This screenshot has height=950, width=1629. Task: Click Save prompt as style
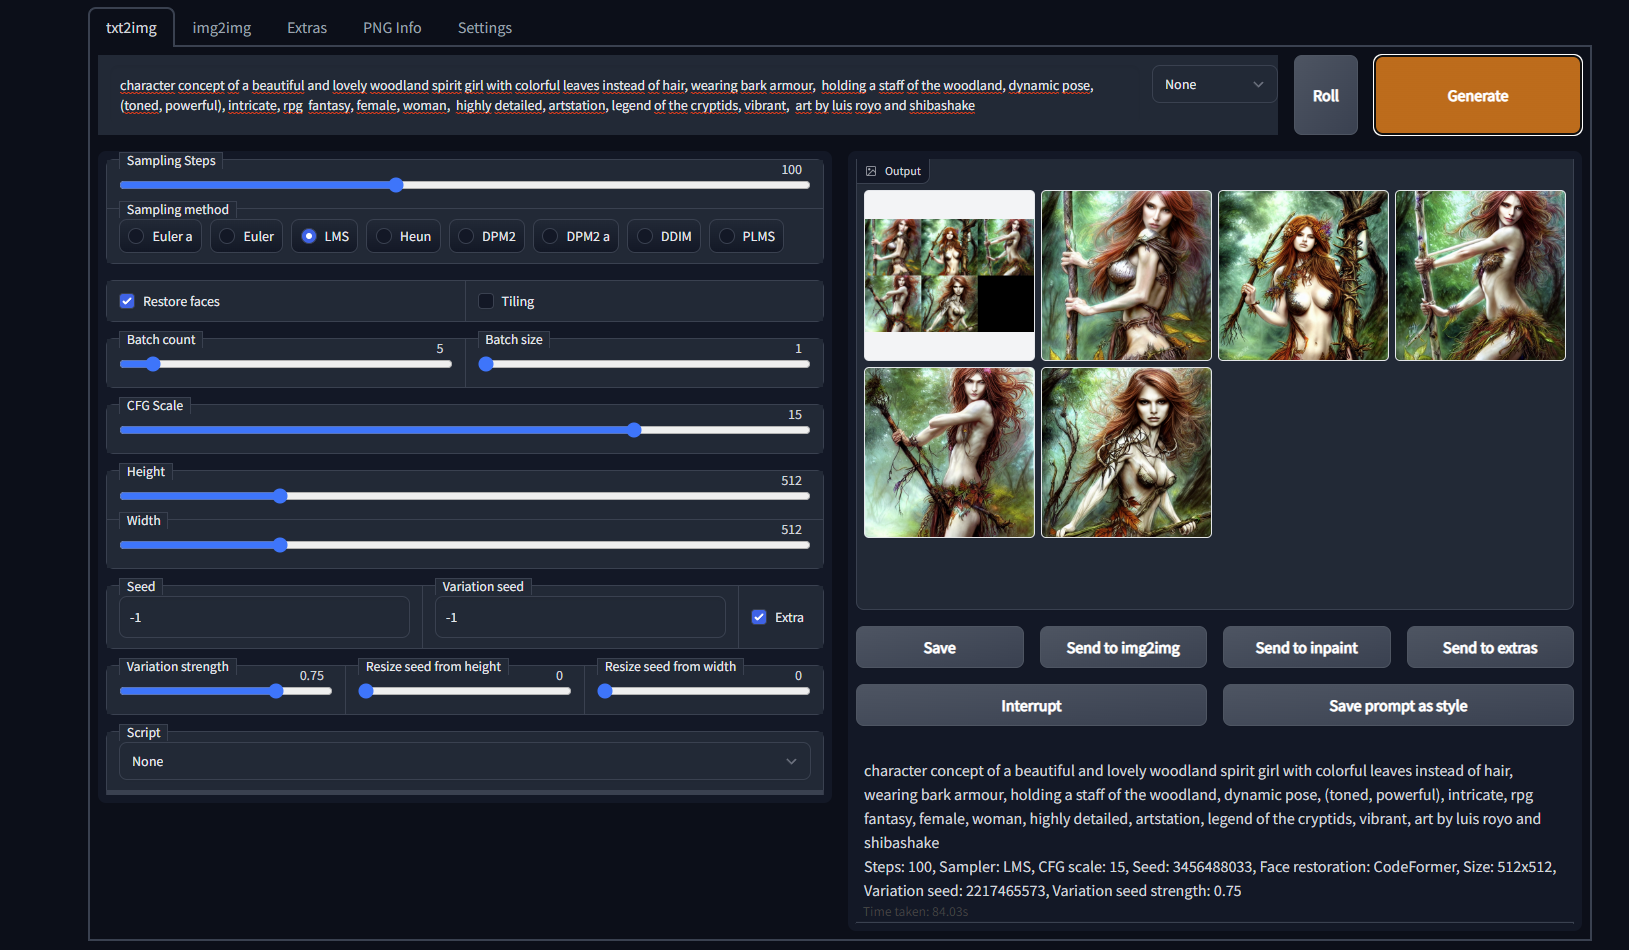pos(1397,705)
